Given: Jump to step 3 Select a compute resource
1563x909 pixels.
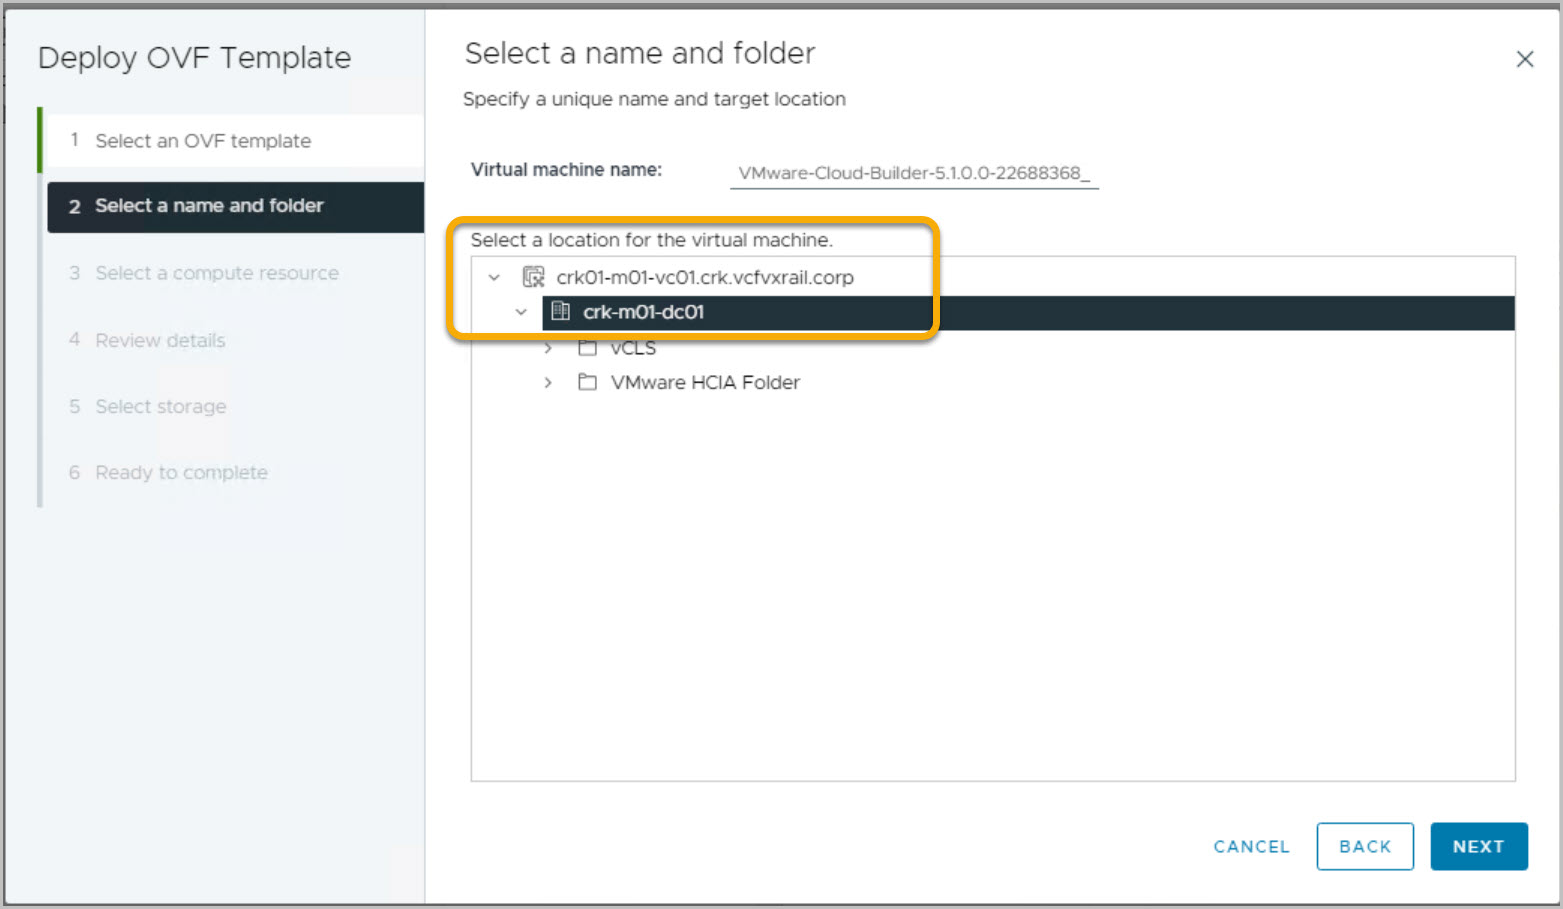Looking at the screenshot, I should [x=217, y=273].
